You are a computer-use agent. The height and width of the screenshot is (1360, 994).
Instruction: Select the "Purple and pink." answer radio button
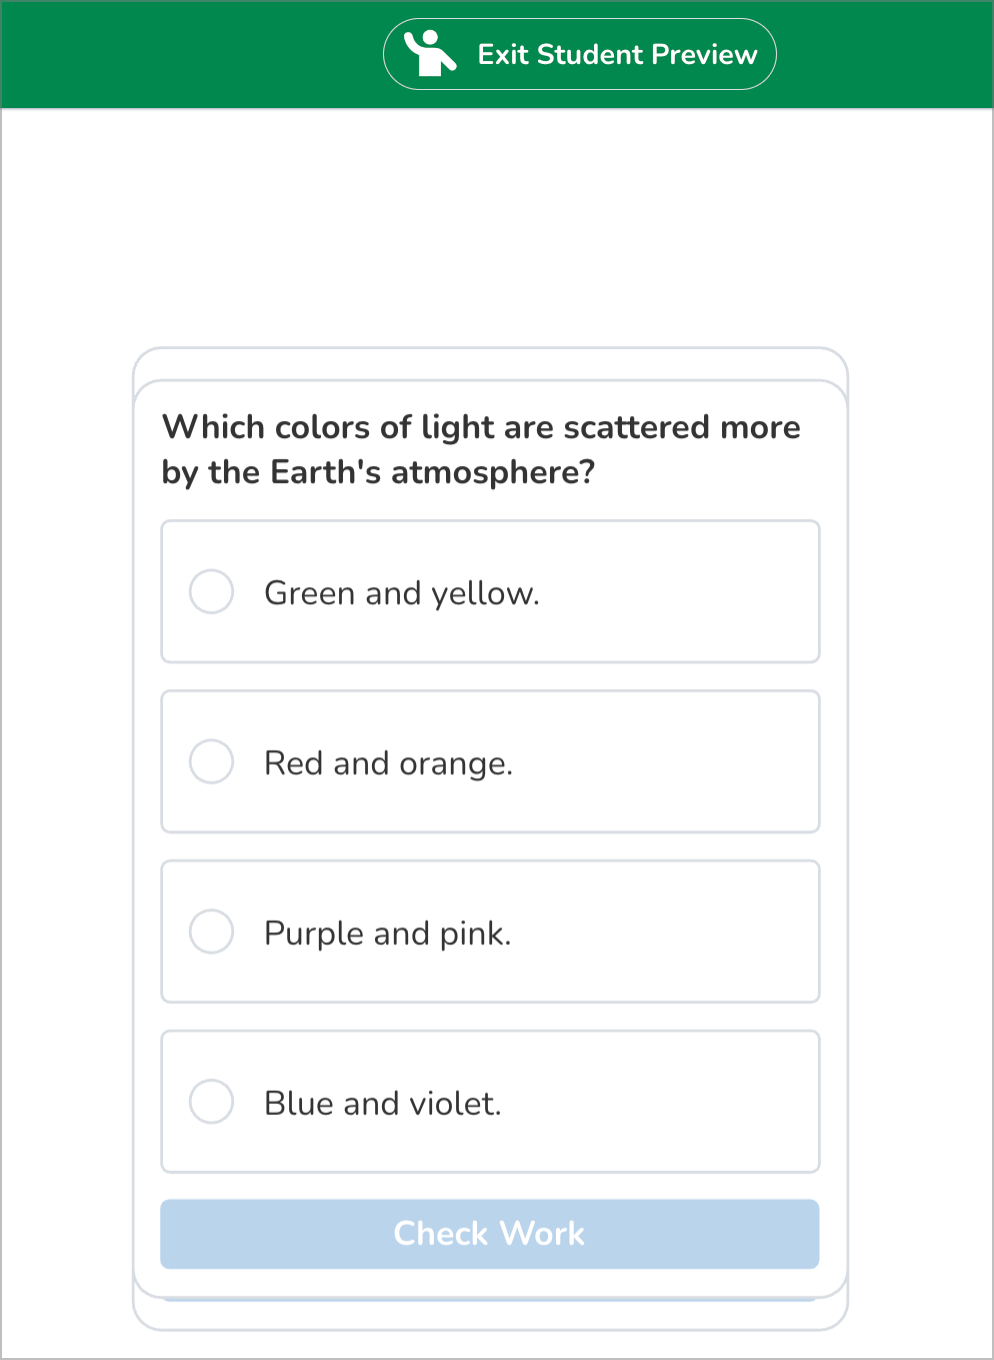pyautogui.click(x=211, y=932)
